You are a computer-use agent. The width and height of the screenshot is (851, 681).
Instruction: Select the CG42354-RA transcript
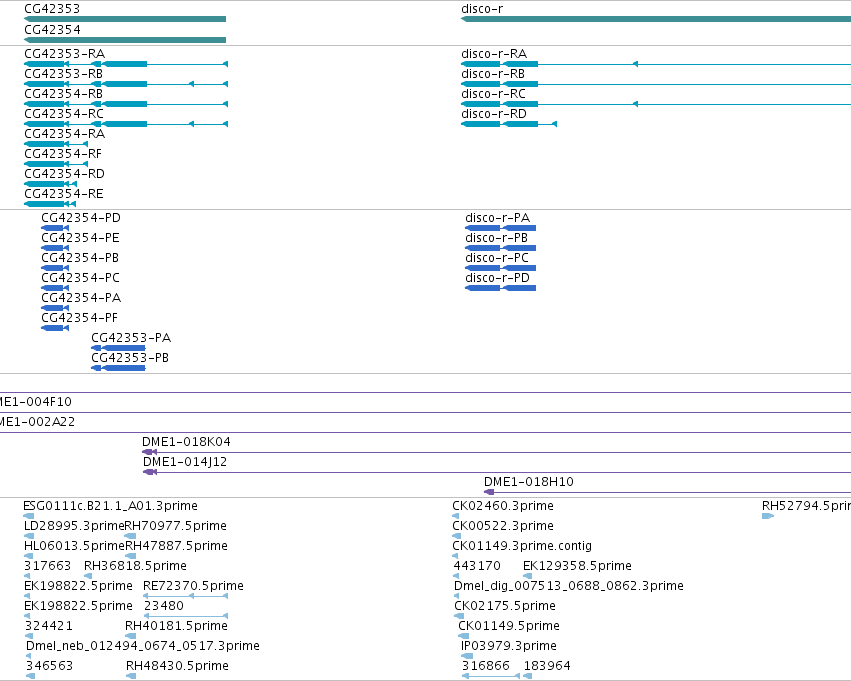(56, 144)
